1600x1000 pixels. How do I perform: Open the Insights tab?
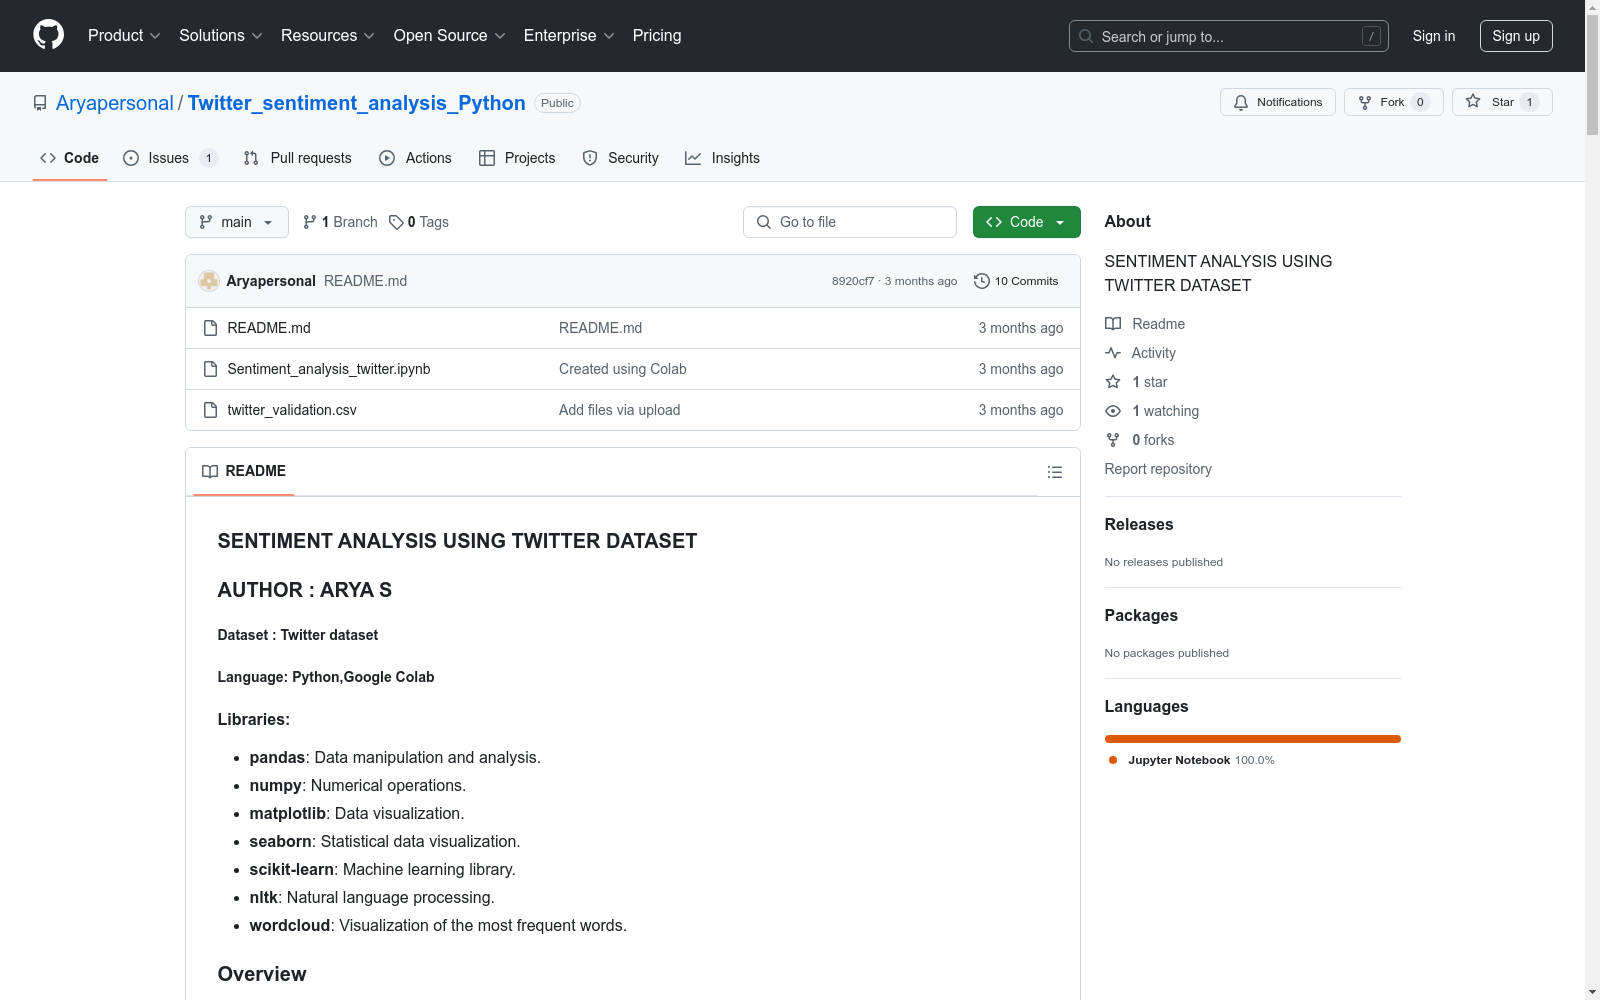[x=722, y=158]
